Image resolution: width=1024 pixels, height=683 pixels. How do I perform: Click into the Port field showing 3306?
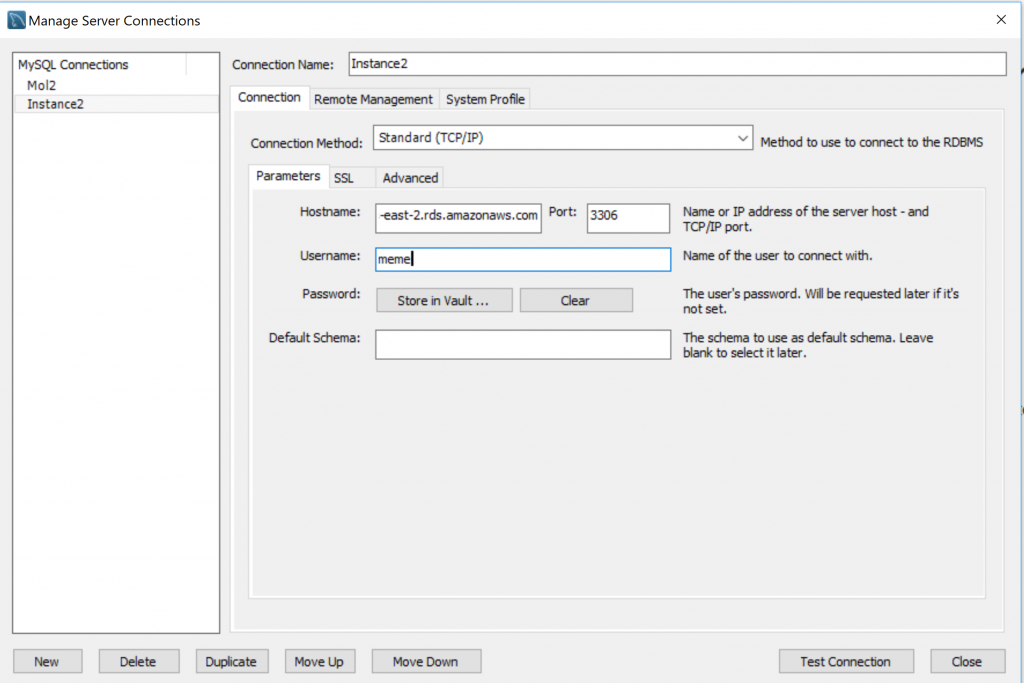[628, 217]
